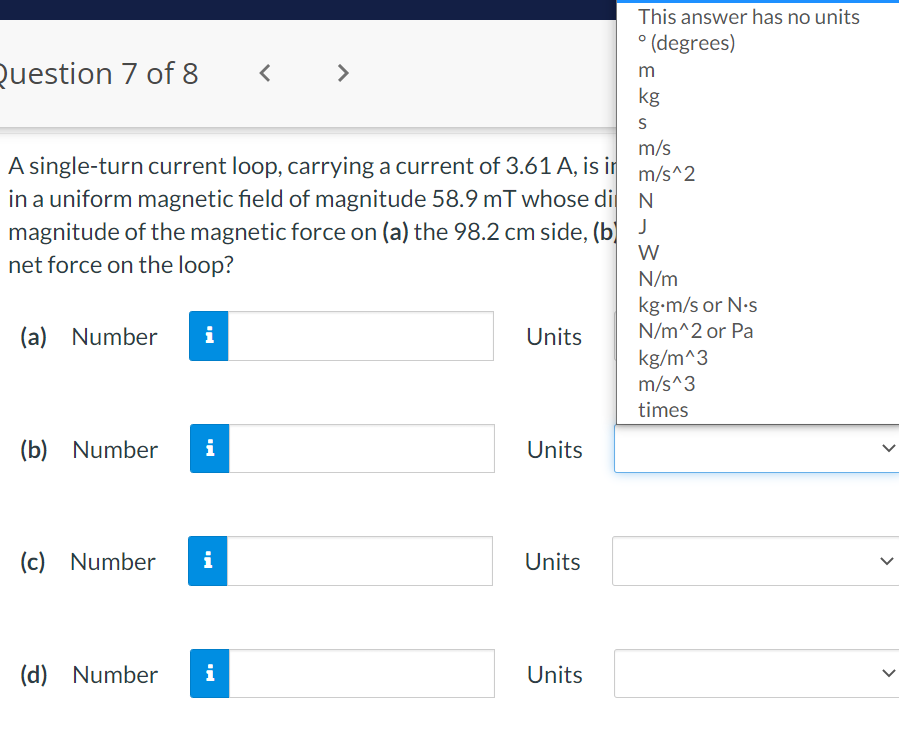
Task: Choose J from the unit options
Action: (x=642, y=226)
